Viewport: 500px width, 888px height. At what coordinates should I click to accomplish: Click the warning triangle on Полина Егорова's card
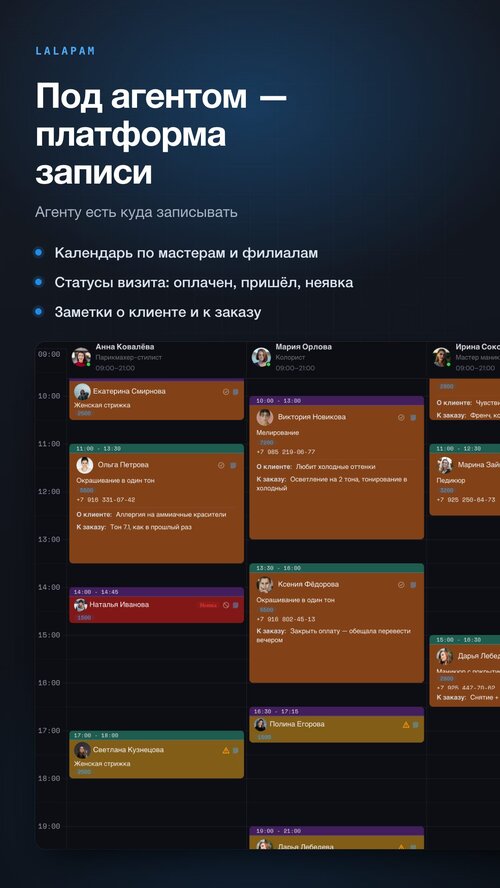[405, 724]
